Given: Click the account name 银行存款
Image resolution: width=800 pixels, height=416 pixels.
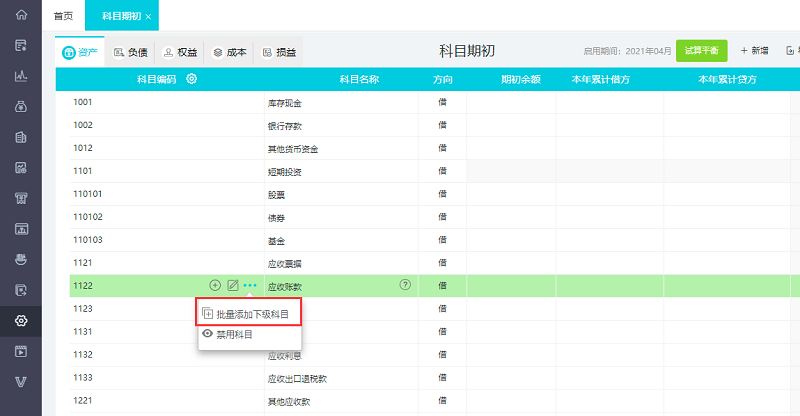Looking at the screenshot, I should 285,127.
